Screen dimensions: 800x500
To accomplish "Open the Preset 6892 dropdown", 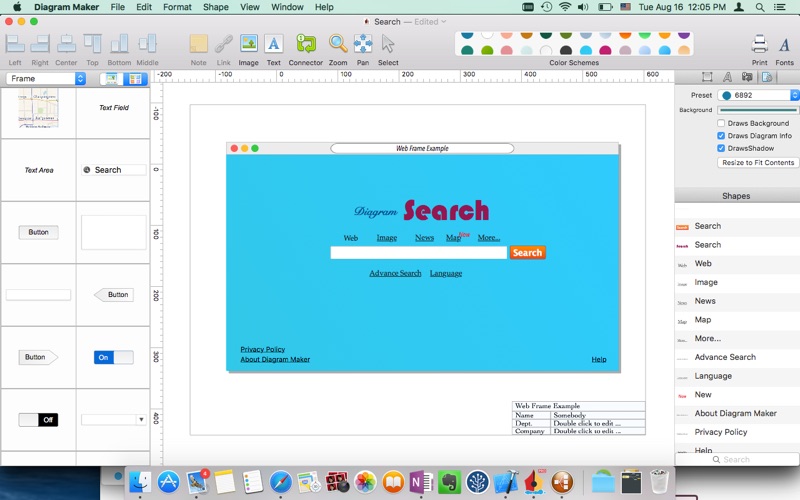I will pos(758,95).
